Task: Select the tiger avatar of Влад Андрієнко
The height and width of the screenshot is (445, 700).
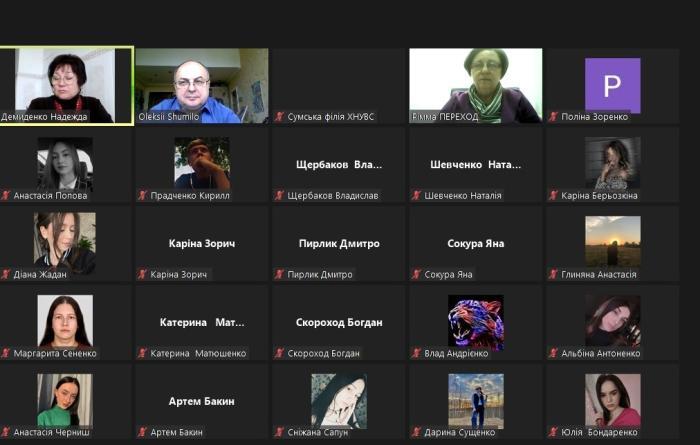Action: point(476,321)
